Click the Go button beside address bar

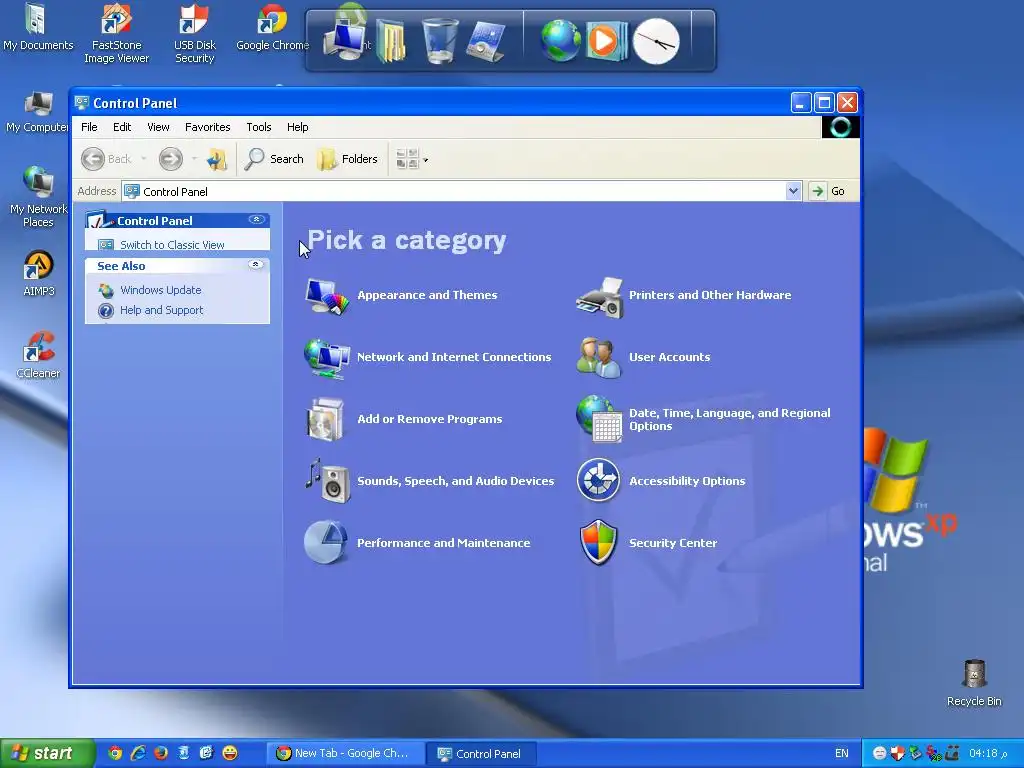(x=828, y=191)
